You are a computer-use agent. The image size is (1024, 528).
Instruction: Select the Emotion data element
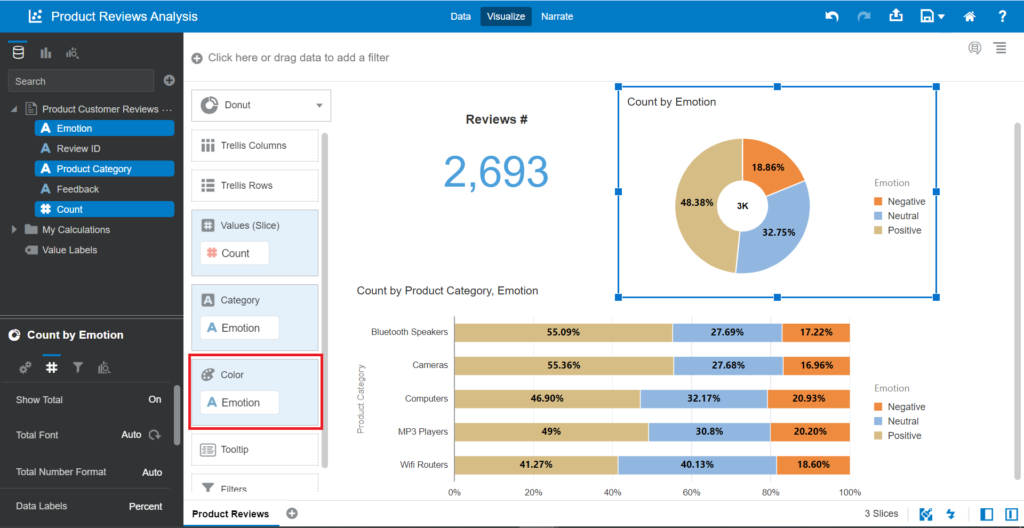pos(104,128)
